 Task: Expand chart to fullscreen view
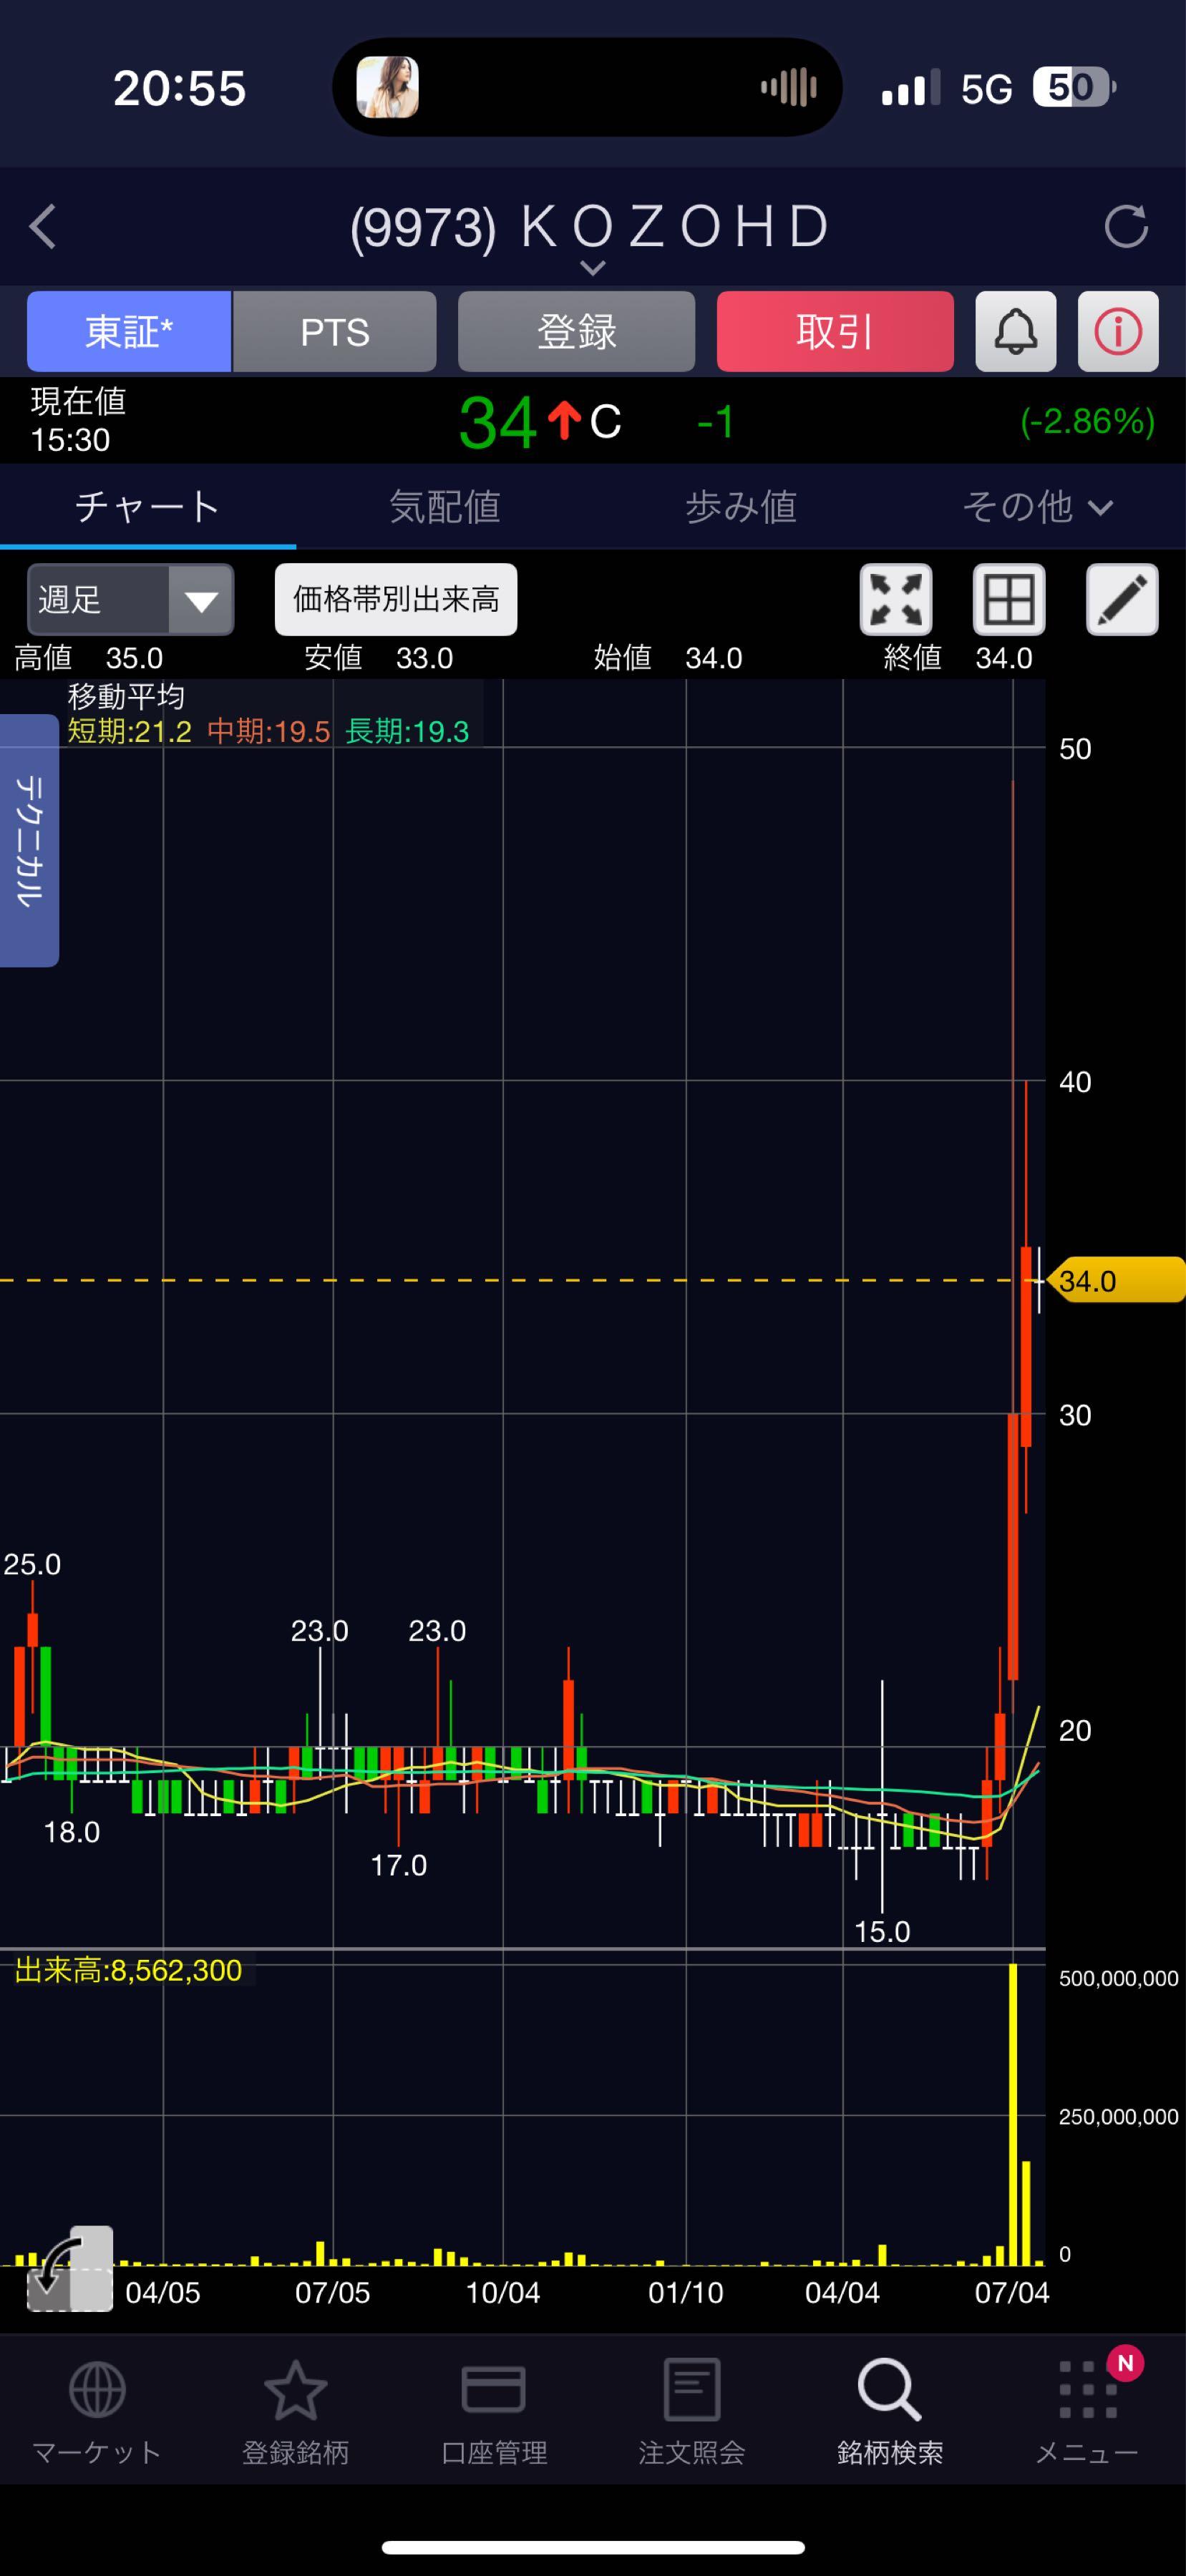(x=895, y=600)
